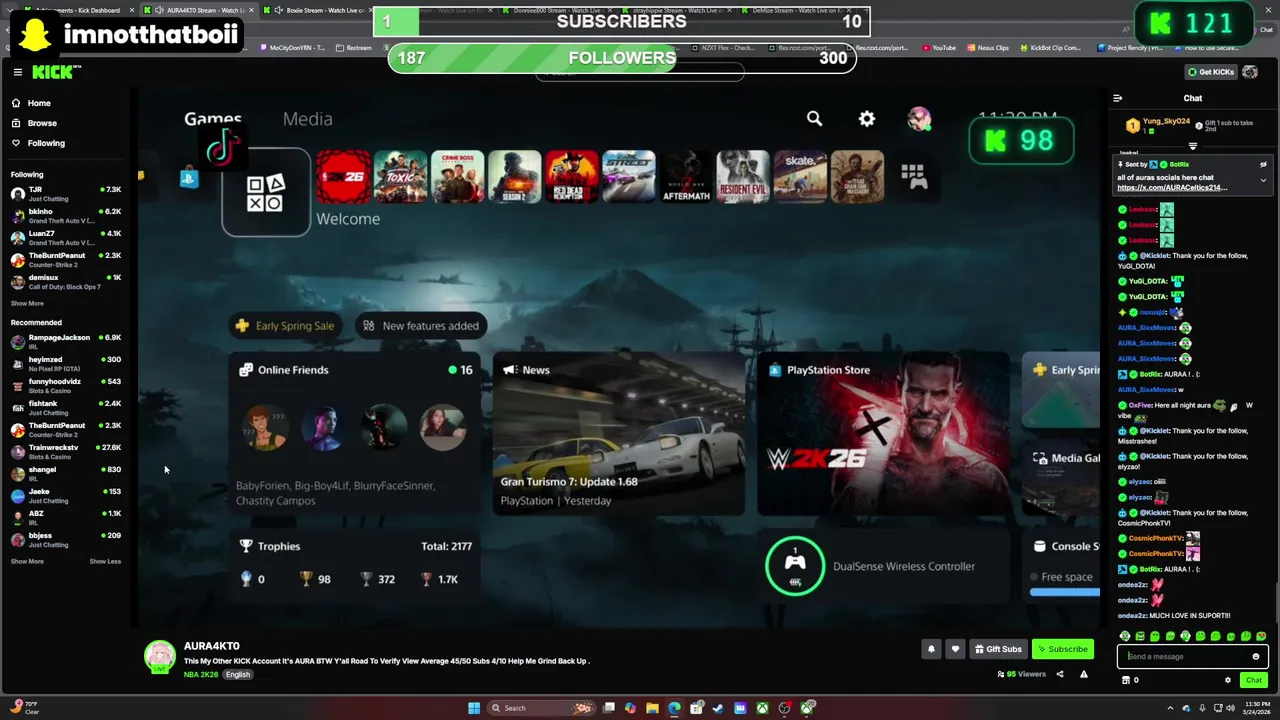Click the Get KICKs button

click(x=1210, y=72)
